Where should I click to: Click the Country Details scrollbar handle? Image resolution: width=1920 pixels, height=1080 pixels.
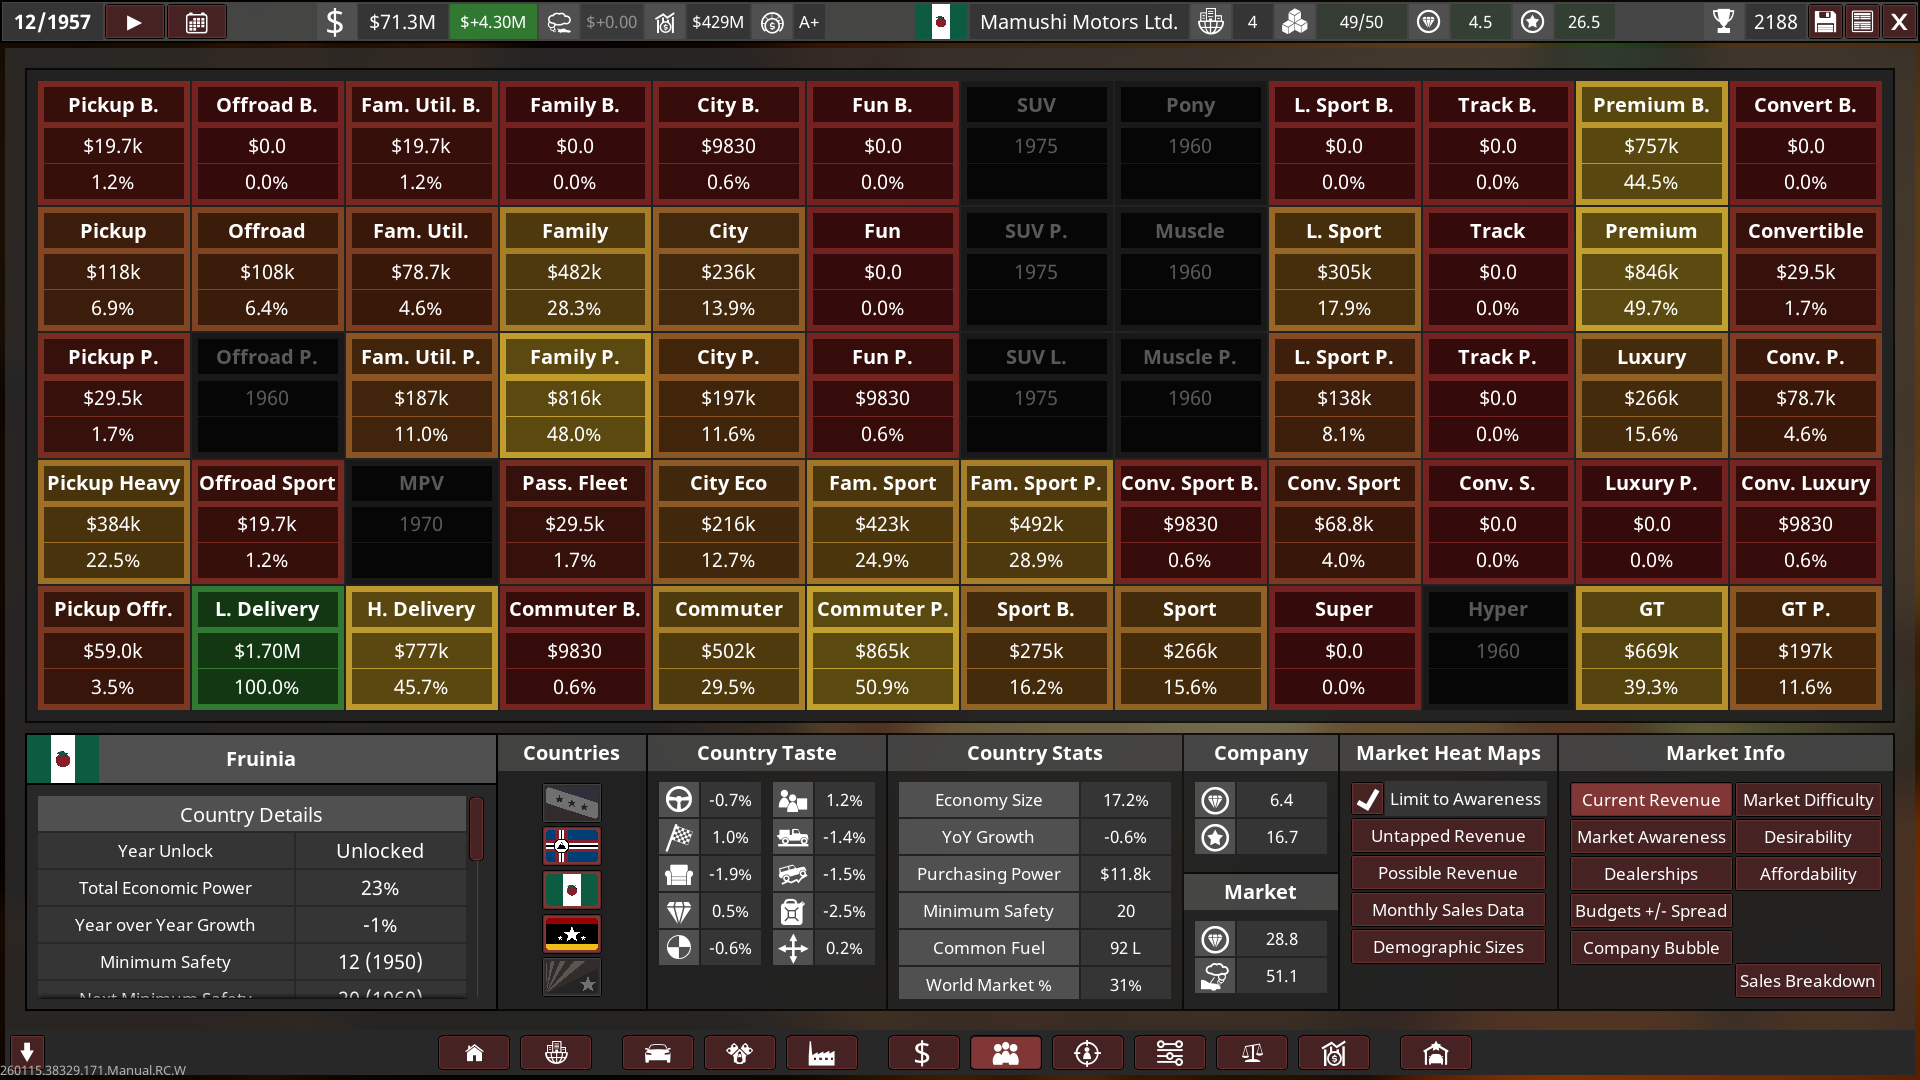[477, 828]
